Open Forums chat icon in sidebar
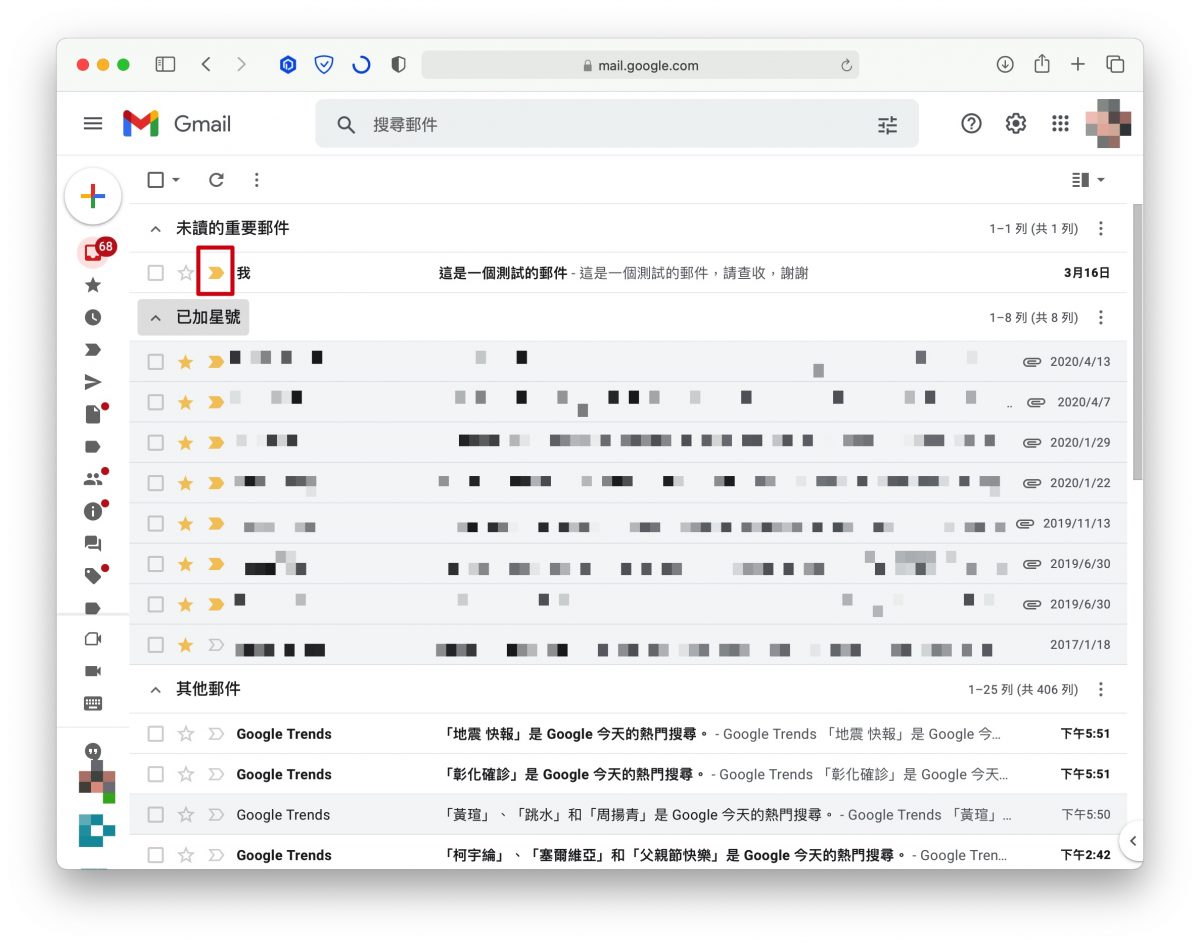The width and height of the screenshot is (1200, 944). [93, 543]
